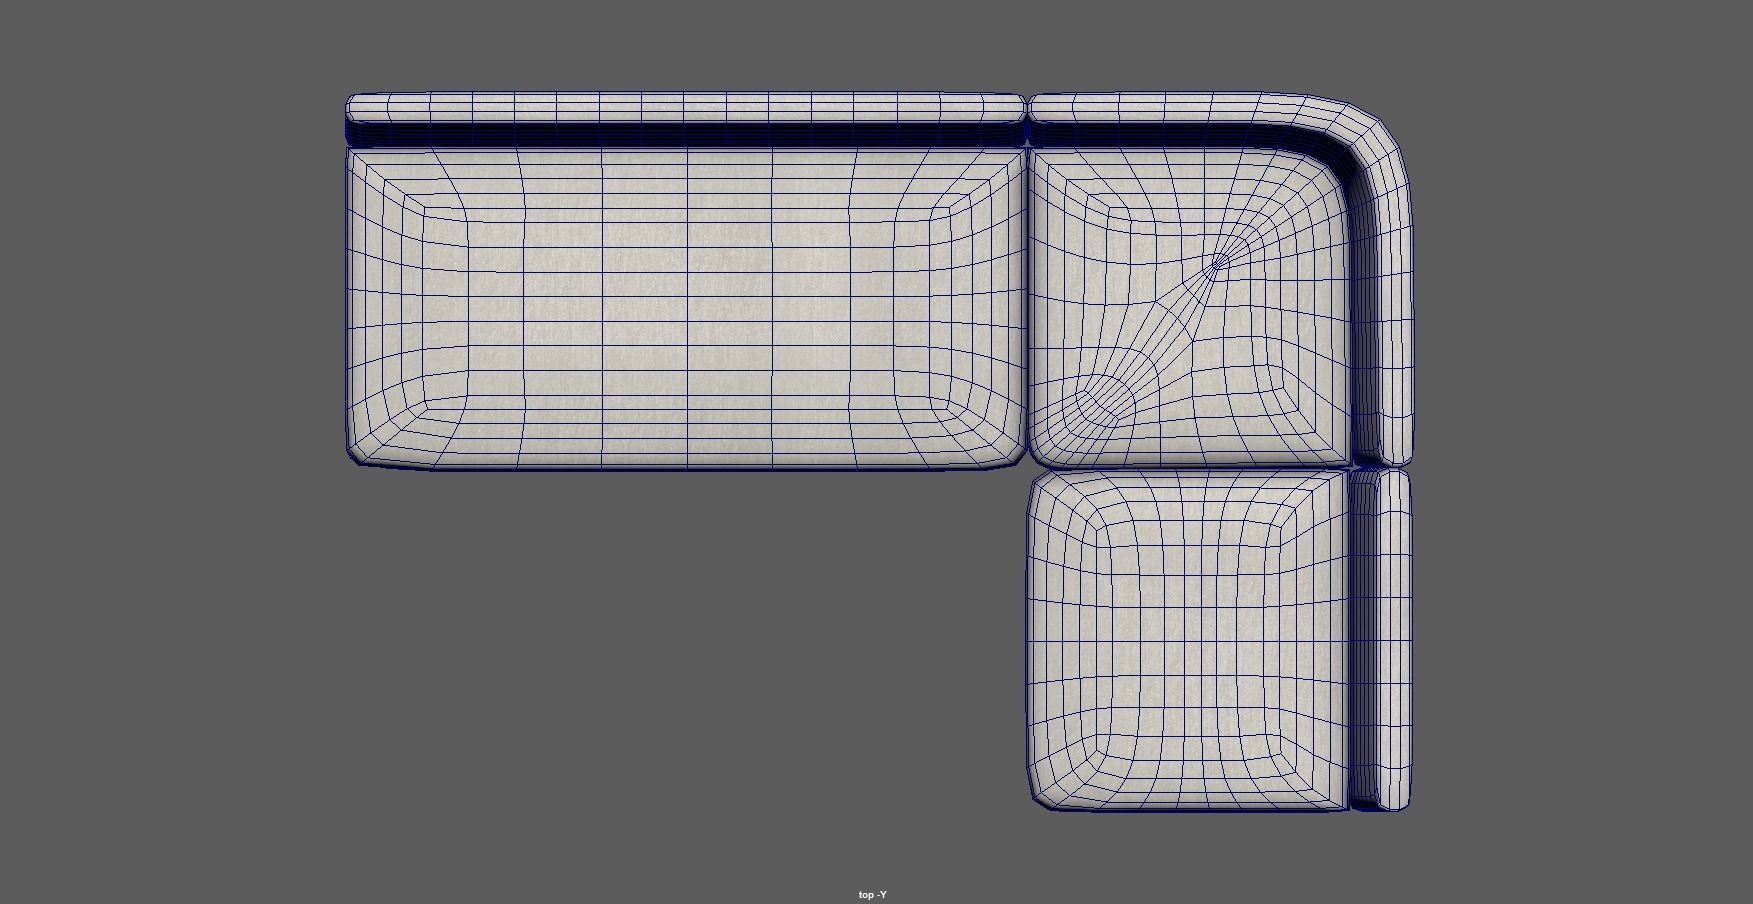Select the square seat cushion at the bottom
1753x904 pixels.
(1186, 640)
